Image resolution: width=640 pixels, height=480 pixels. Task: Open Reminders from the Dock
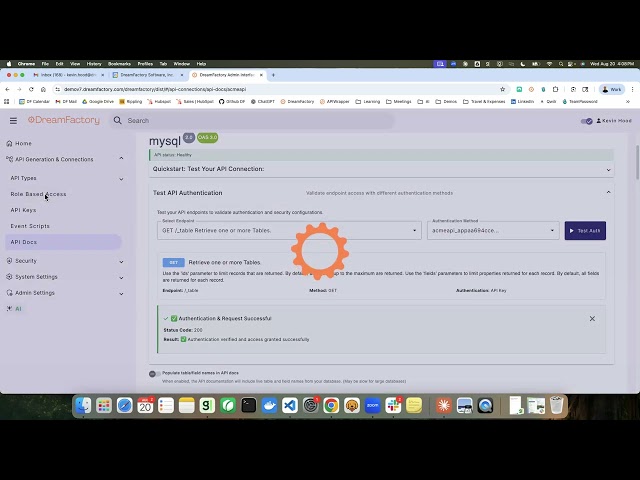[x=166, y=405]
